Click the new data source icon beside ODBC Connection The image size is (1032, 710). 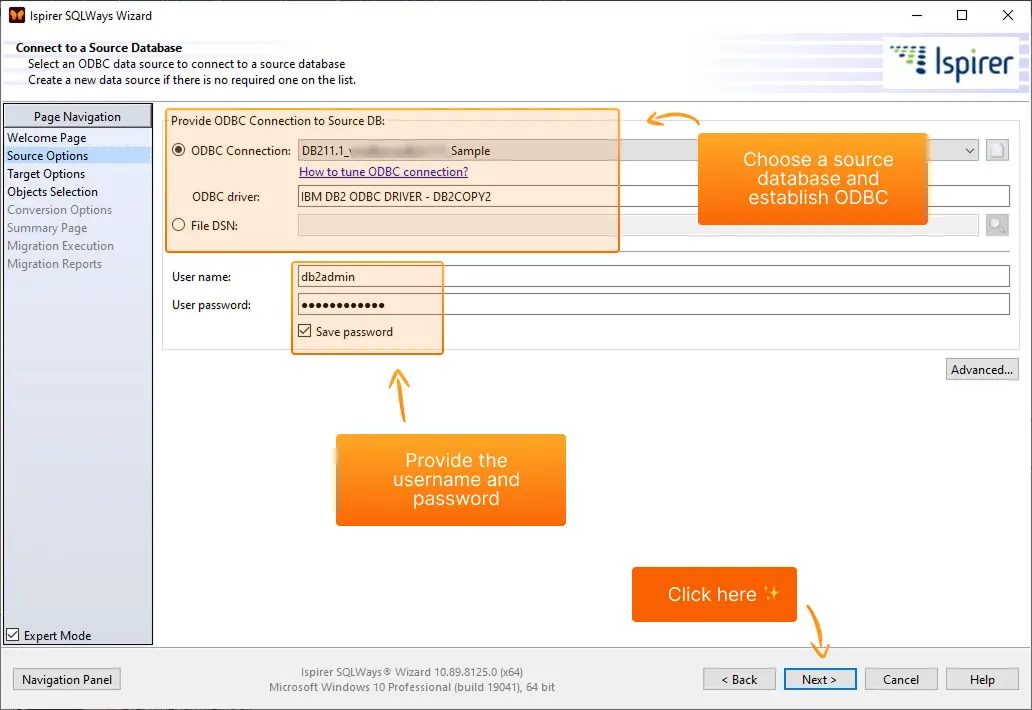click(997, 151)
